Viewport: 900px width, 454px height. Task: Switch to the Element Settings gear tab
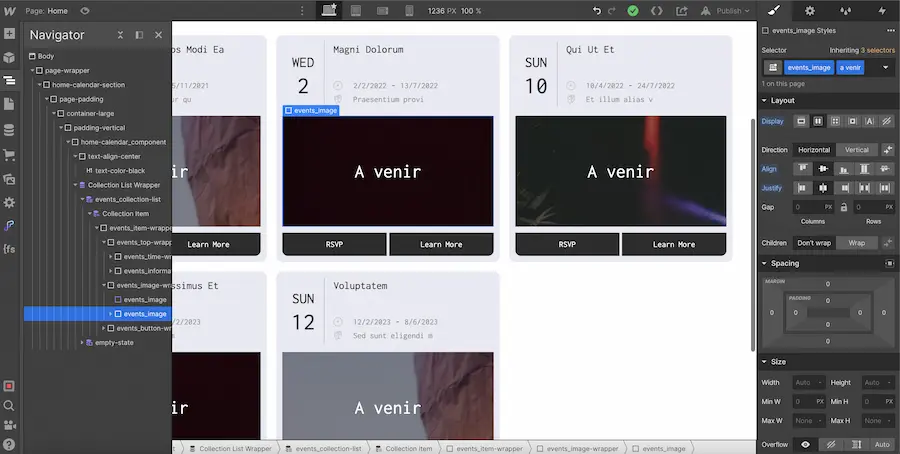click(x=810, y=10)
